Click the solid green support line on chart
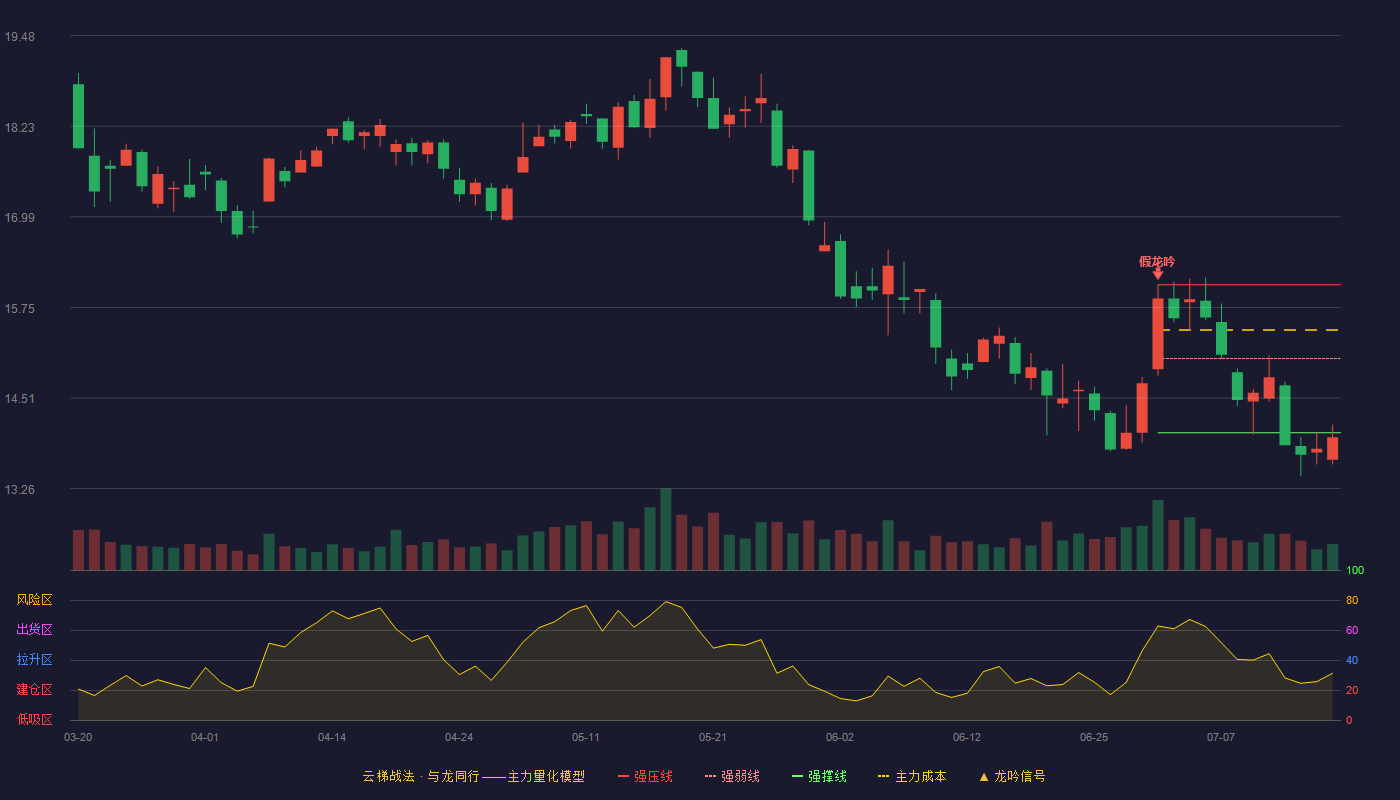Screen dimensions: 1400x800 pos(1249,433)
